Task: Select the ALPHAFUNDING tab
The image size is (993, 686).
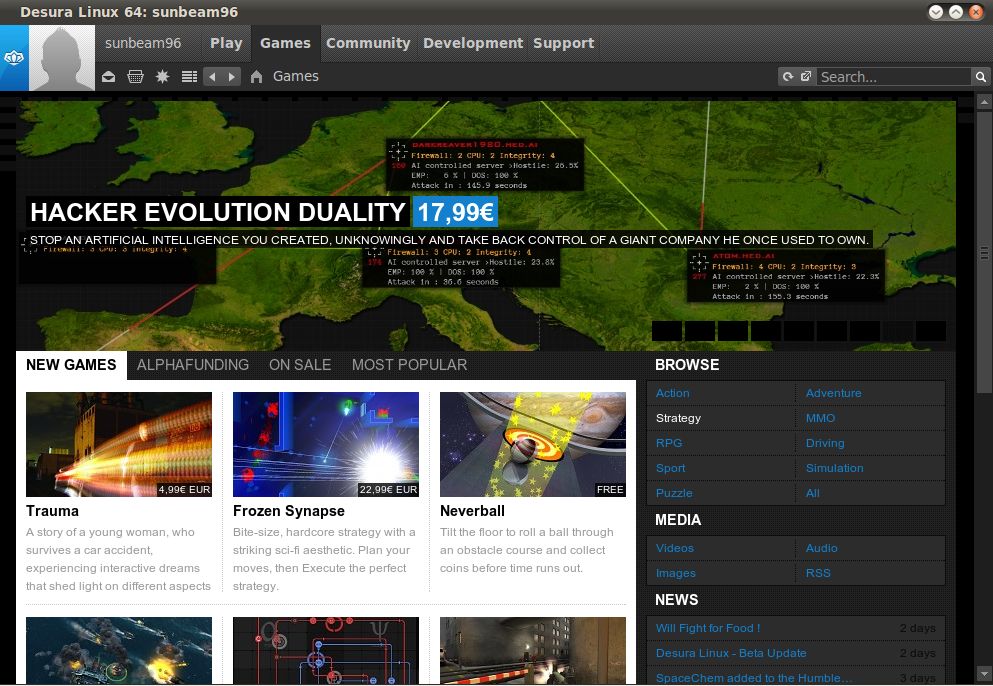Action: pos(193,365)
